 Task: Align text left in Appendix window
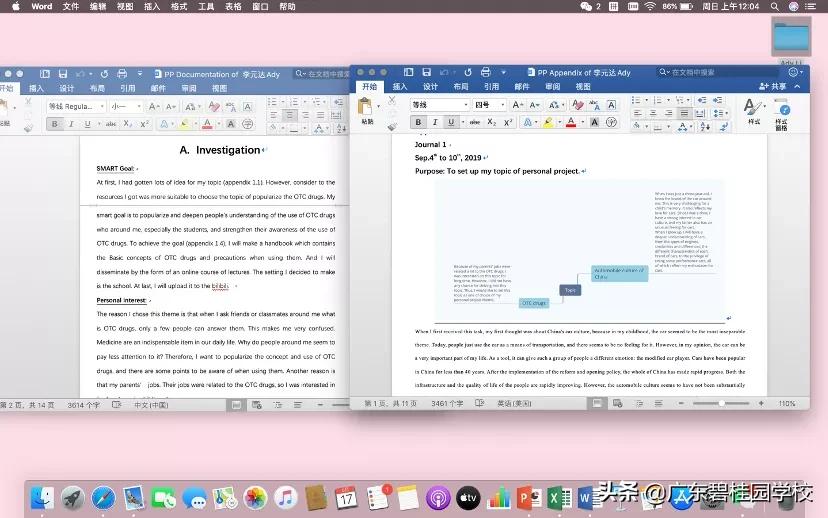[637, 113]
